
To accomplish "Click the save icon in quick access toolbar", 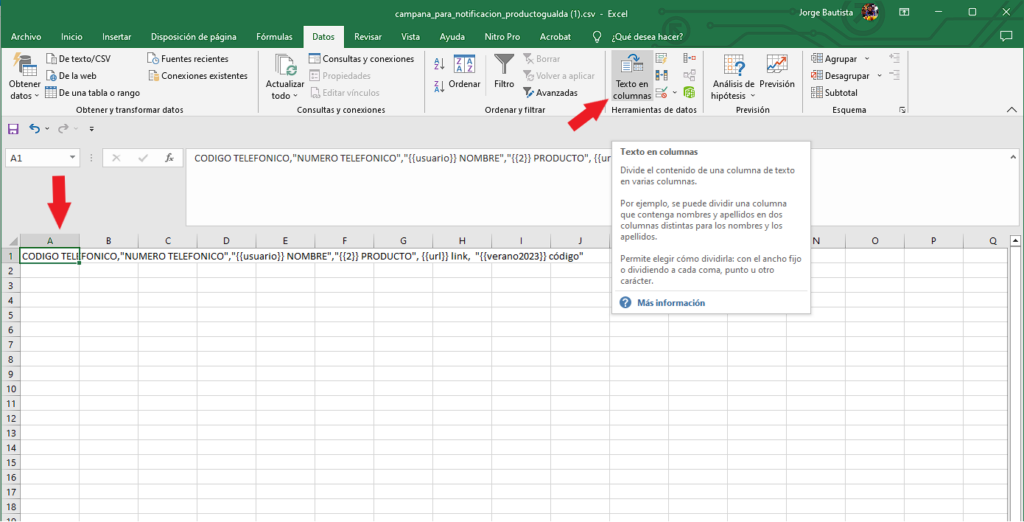I will [13, 129].
